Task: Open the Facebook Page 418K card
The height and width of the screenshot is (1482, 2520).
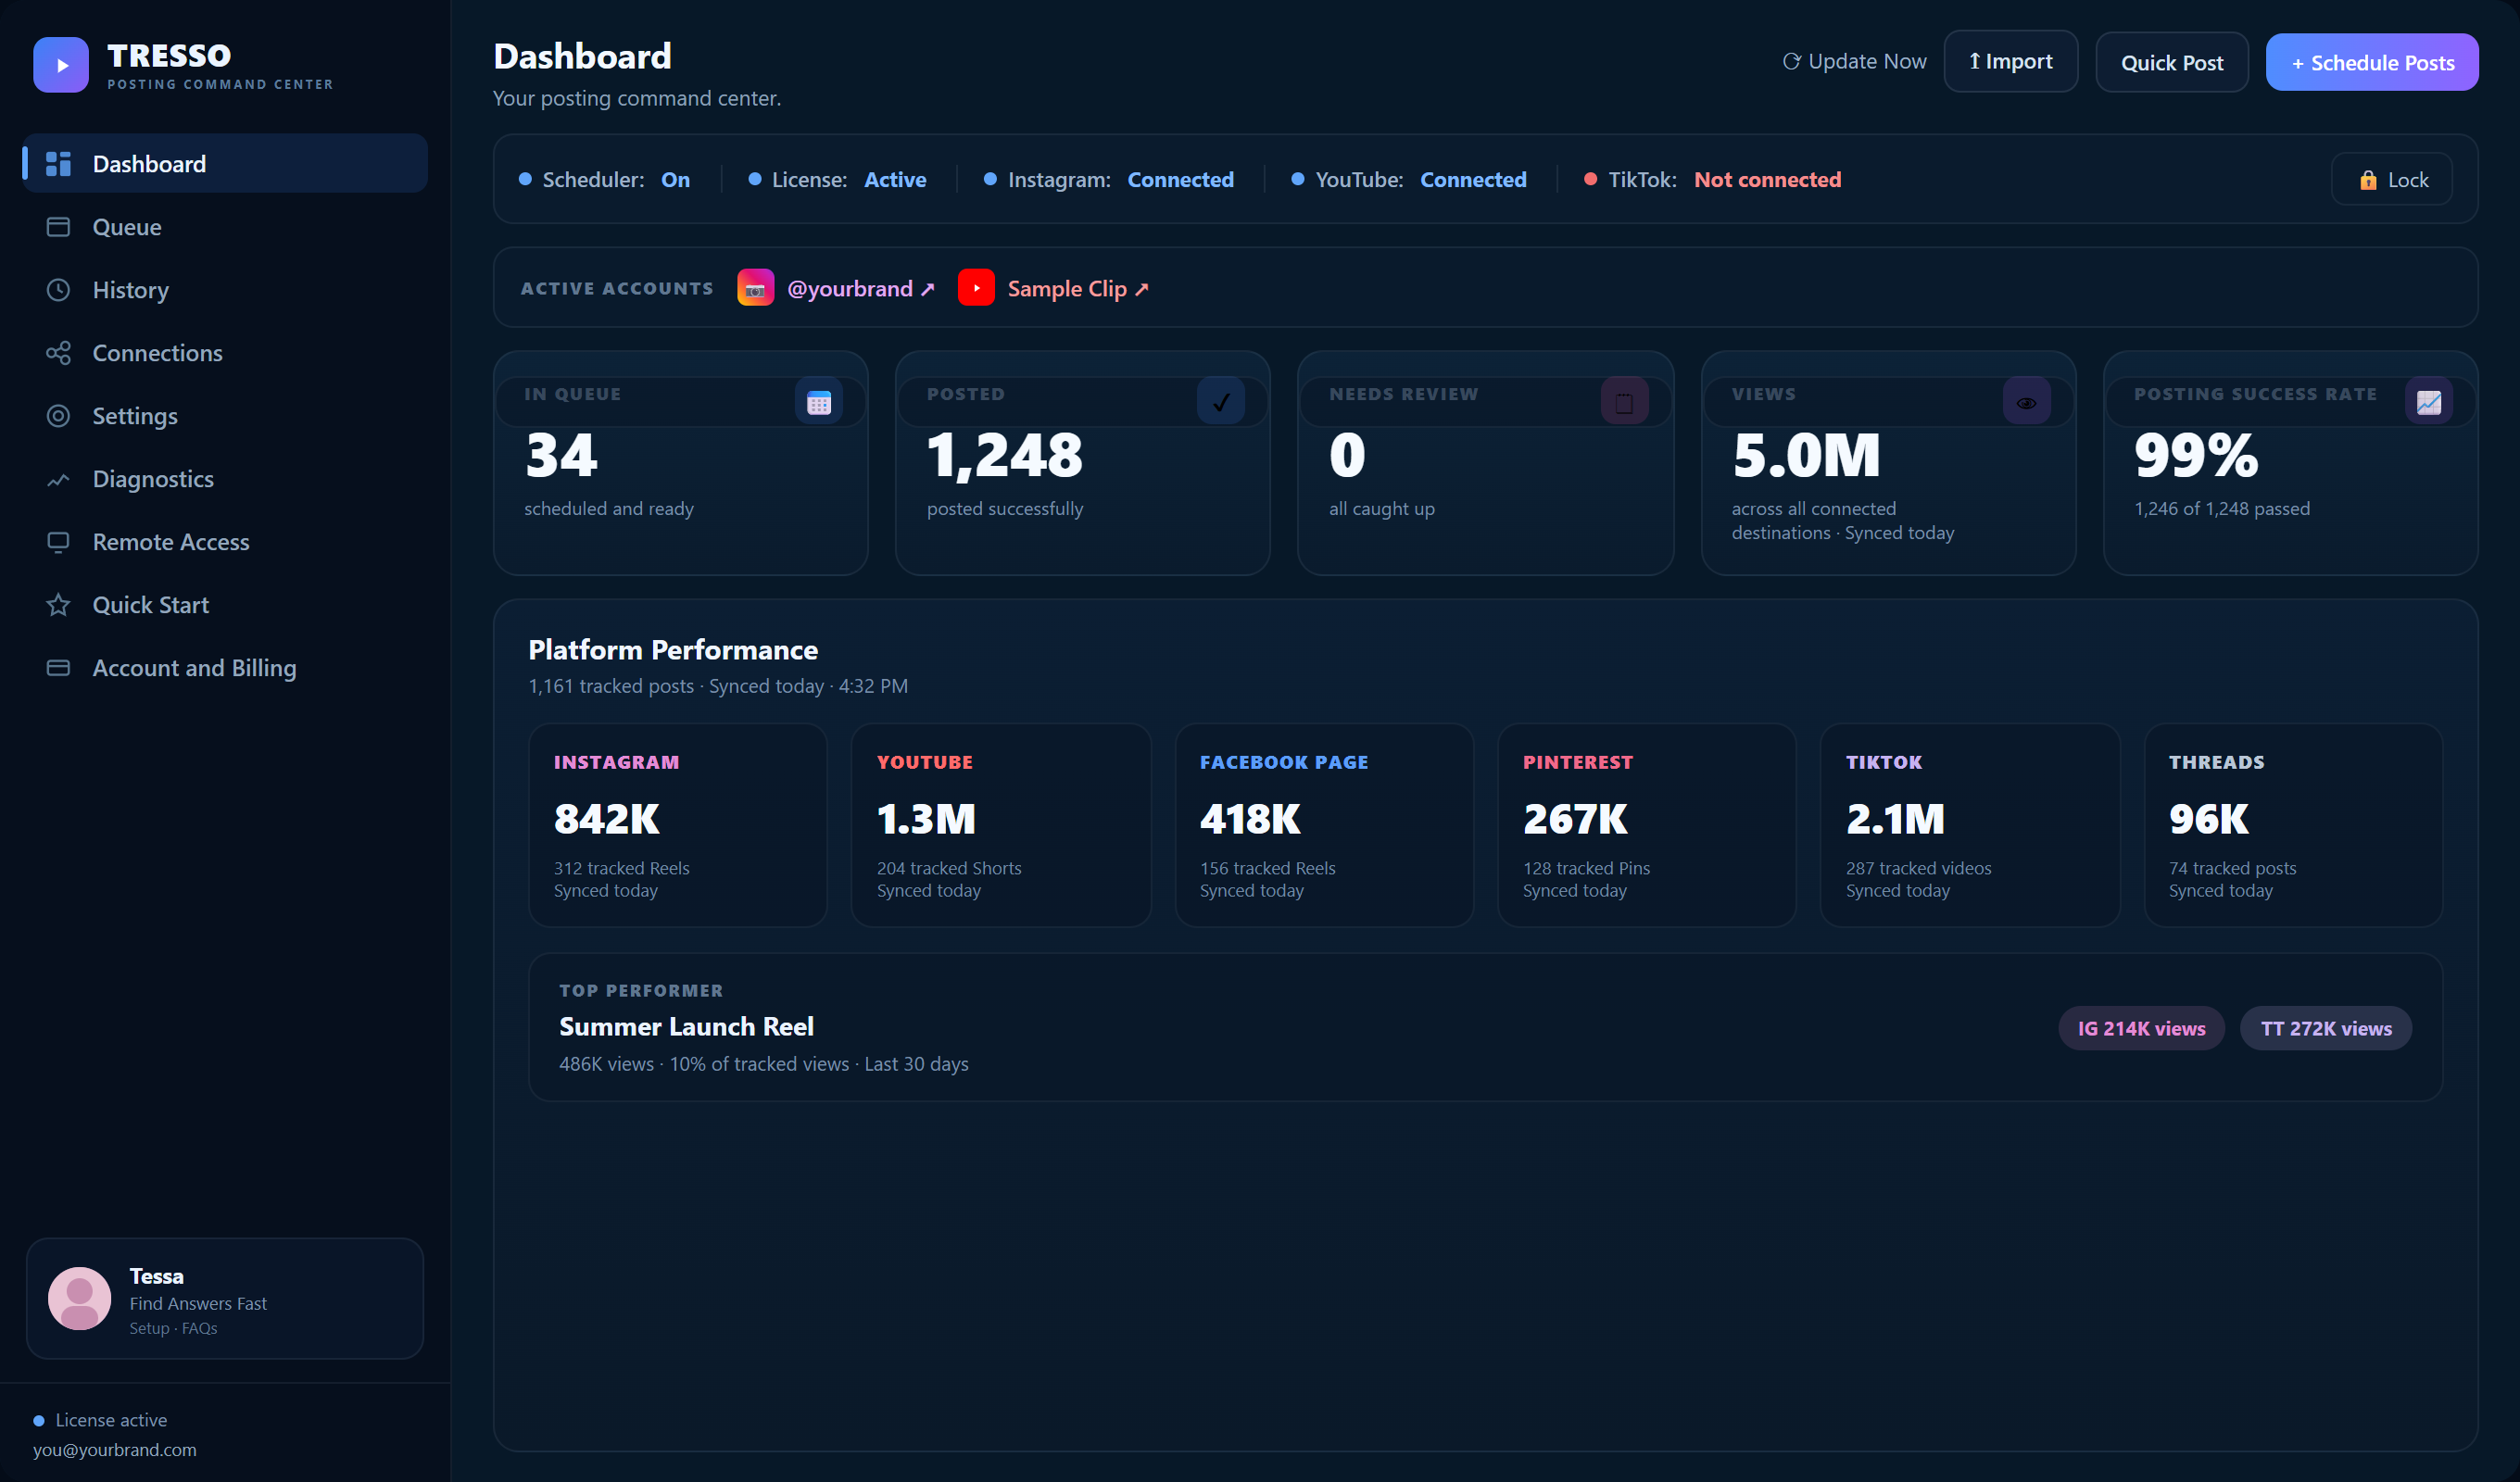Action: coord(1324,825)
